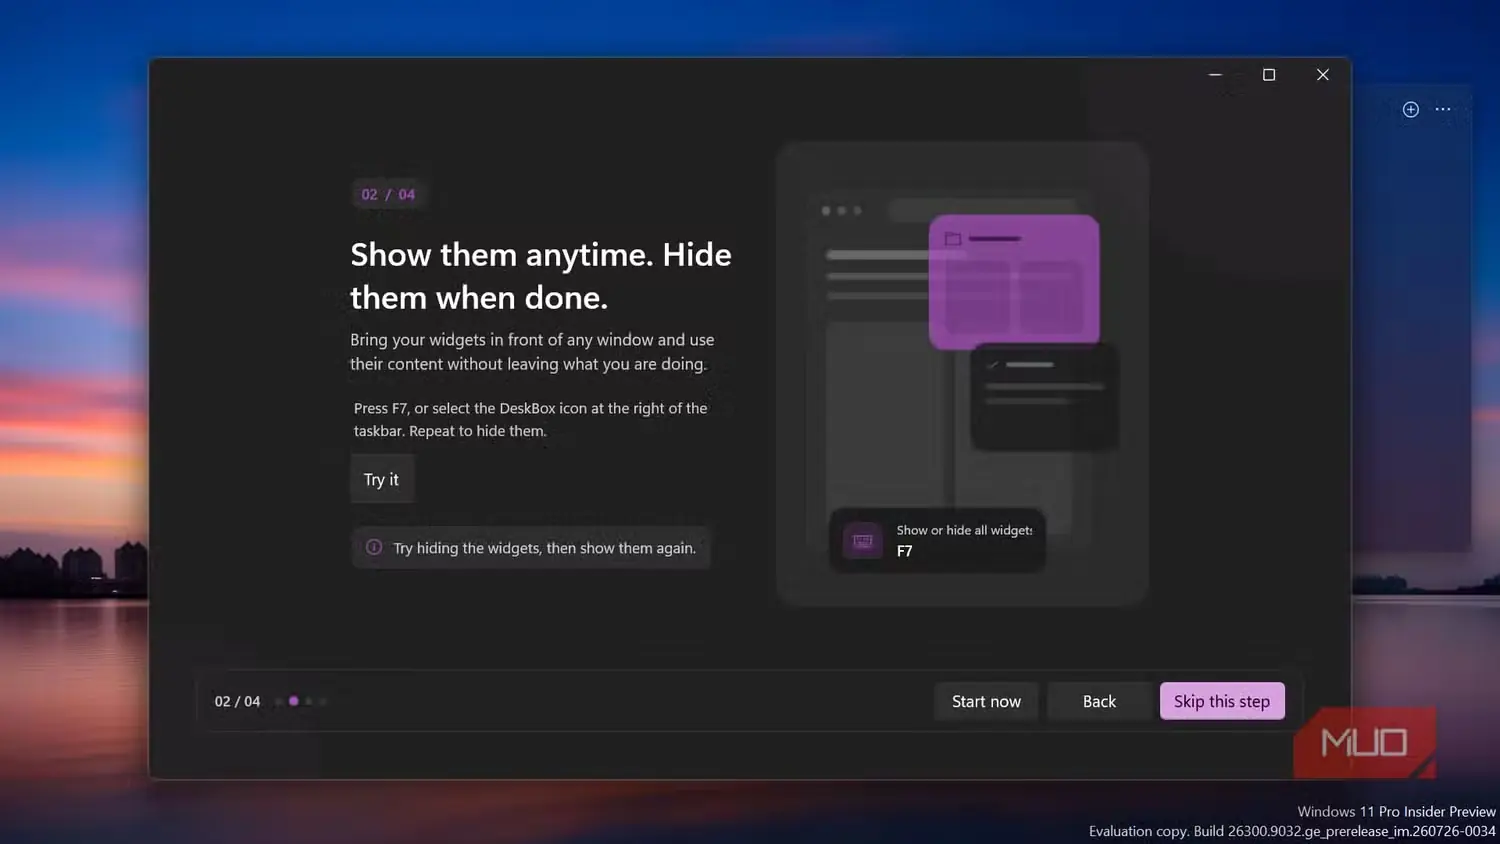This screenshot has height=844, width=1500.
Task: Click the info icon beside the hiding widgets hint
Action: click(374, 547)
